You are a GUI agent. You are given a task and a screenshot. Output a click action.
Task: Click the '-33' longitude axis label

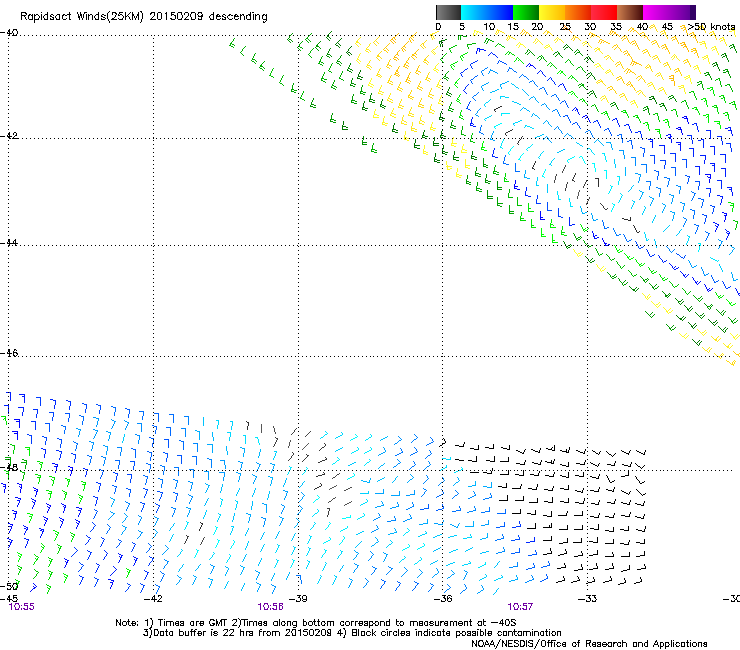point(587,599)
